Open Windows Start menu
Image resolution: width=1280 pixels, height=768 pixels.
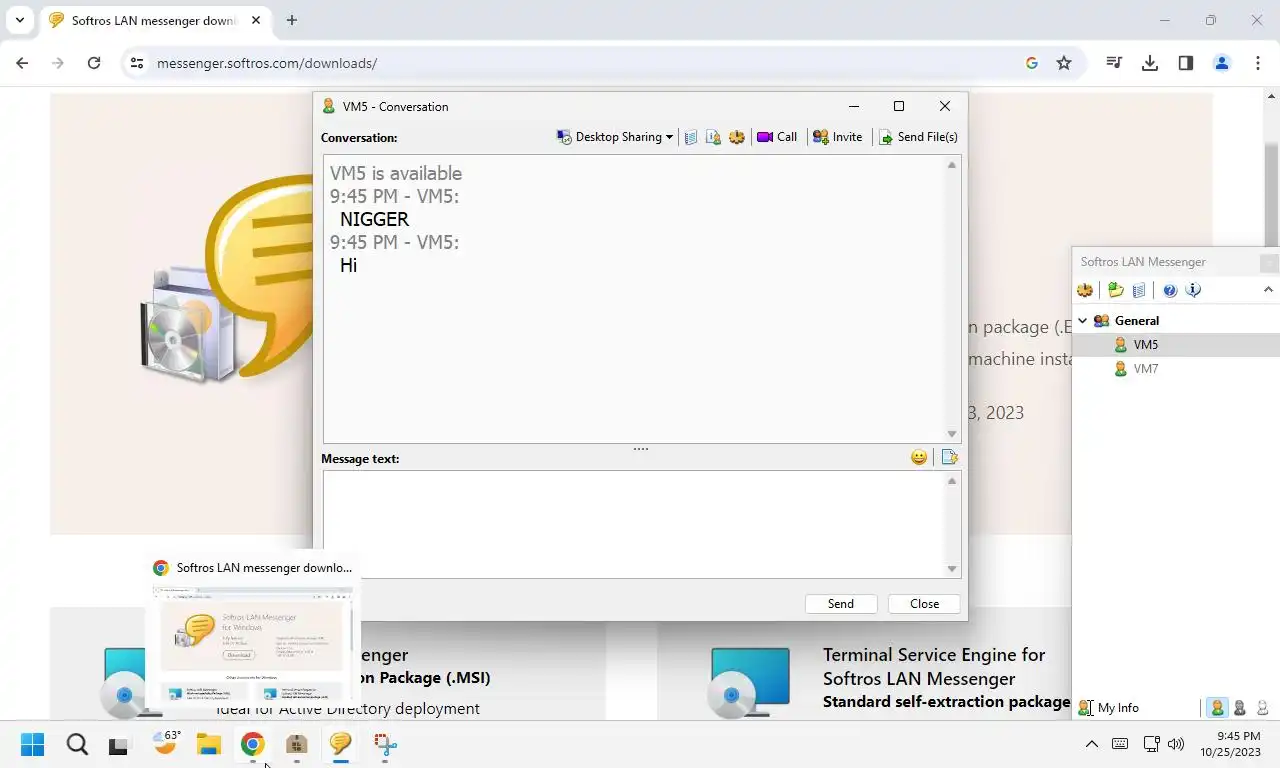[33, 744]
